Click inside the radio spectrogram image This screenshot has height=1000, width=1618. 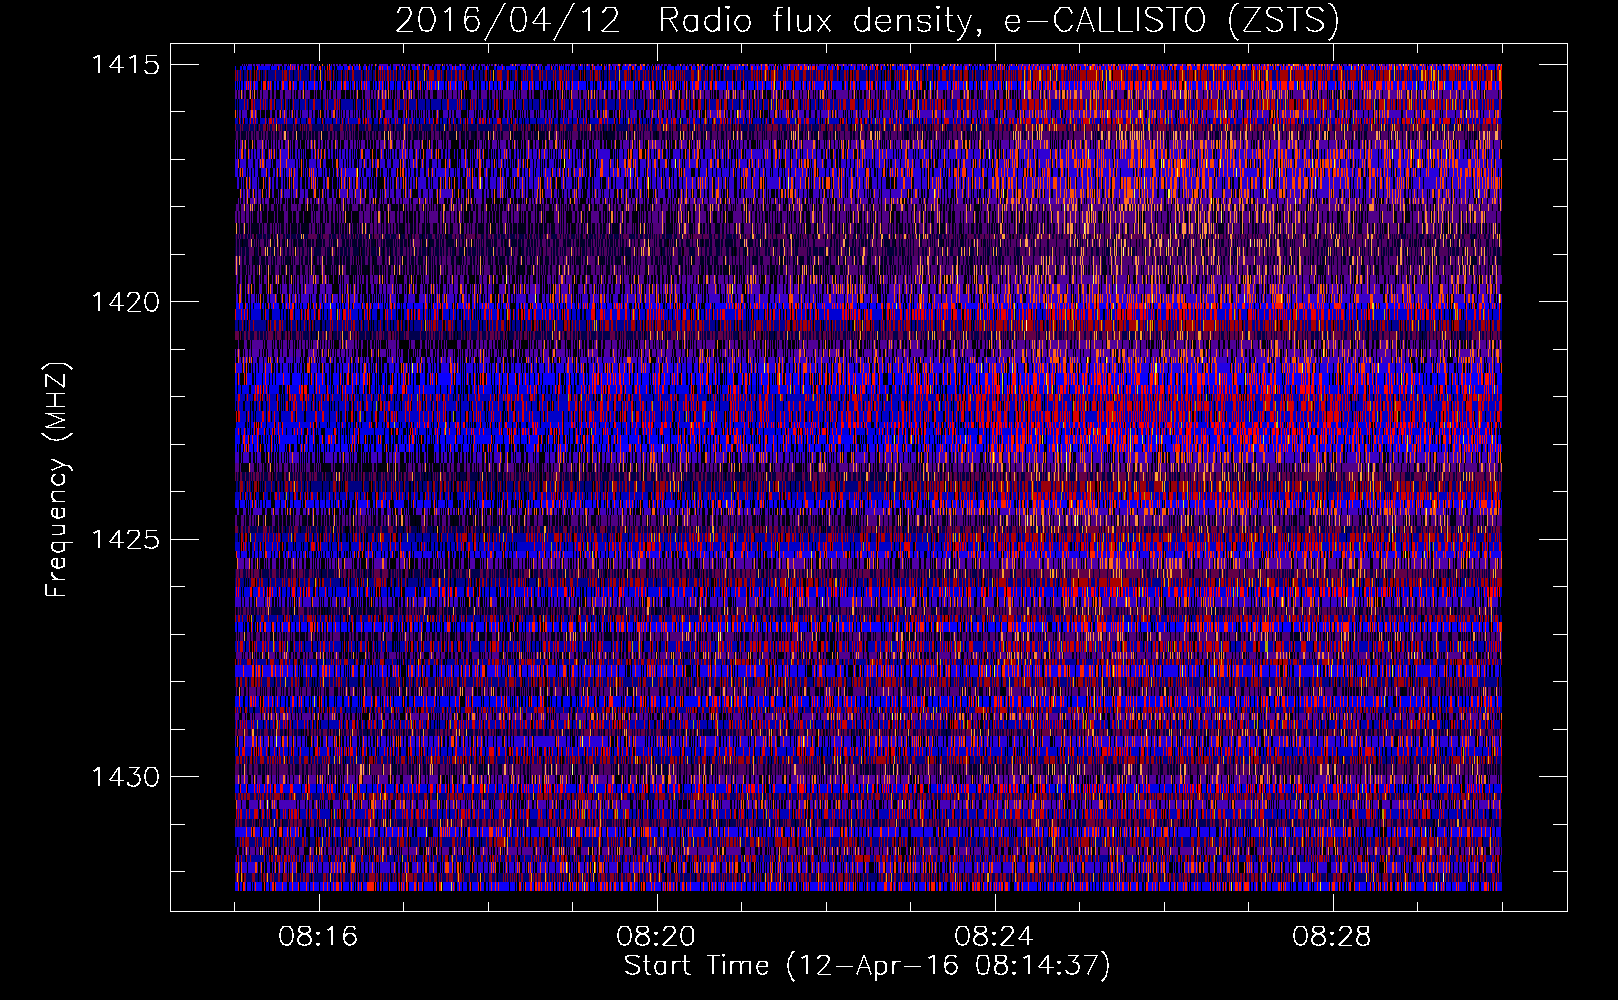pyautogui.click(x=868, y=477)
